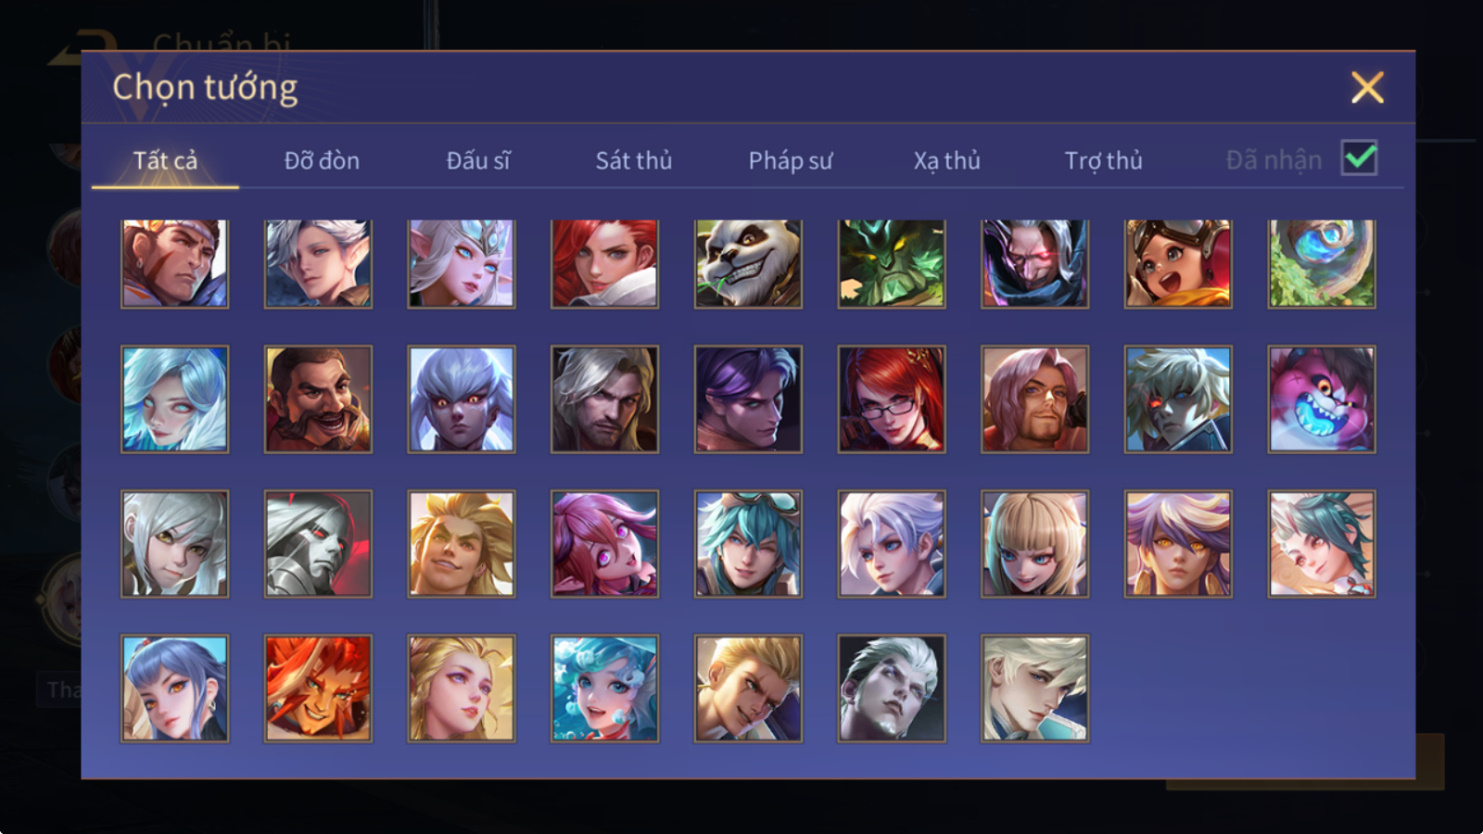Screen dimensions: 1483x834
Task: Select the silver armored knight hero
Action: [318, 544]
